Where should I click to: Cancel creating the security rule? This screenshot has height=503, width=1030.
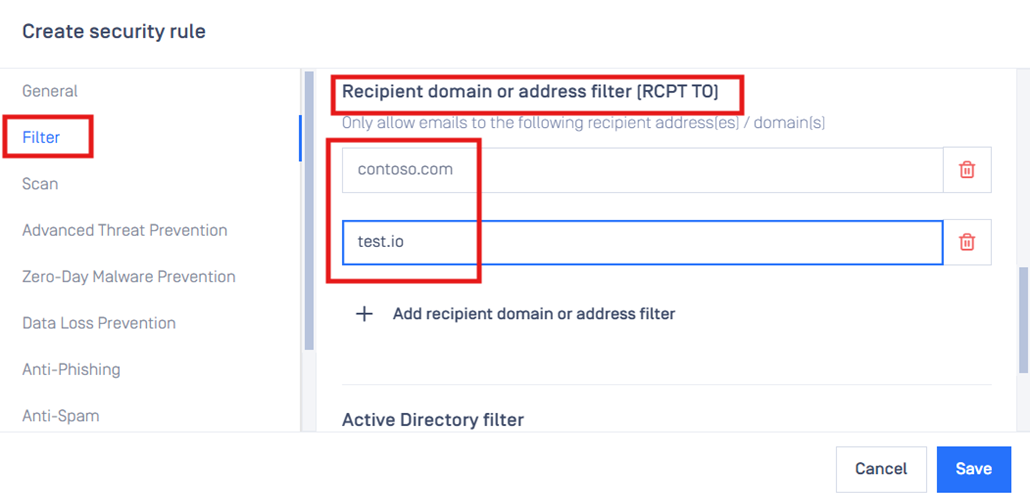(x=881, y=469)
